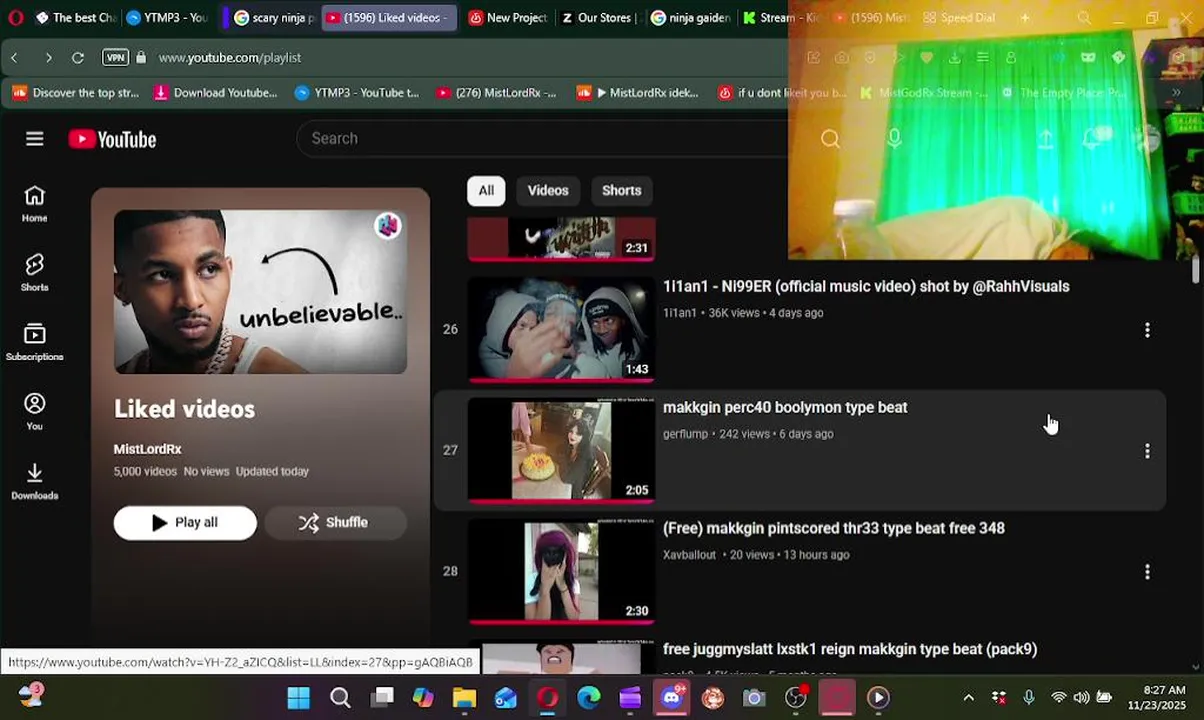
Task: Switch to the Our Stores browser tab
Action: [x=599, y=18]
